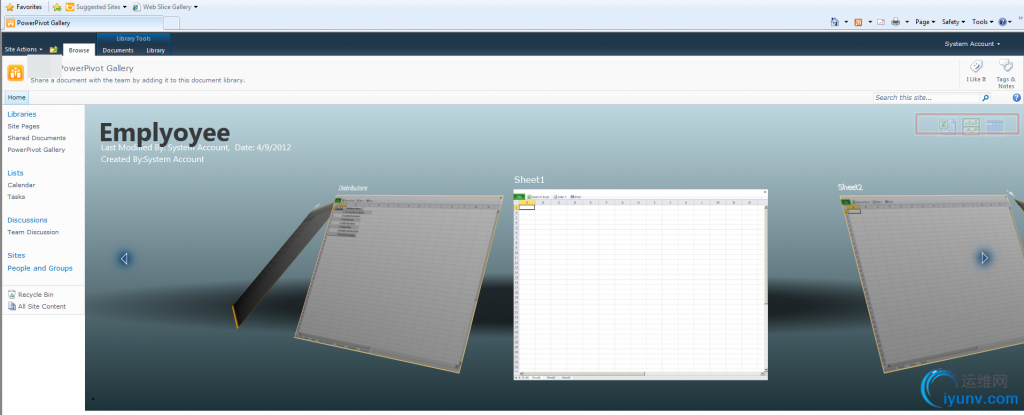Select the Sheet1 preview thumbnail
The image size is (1024, 415).
[x=641, y=284]
